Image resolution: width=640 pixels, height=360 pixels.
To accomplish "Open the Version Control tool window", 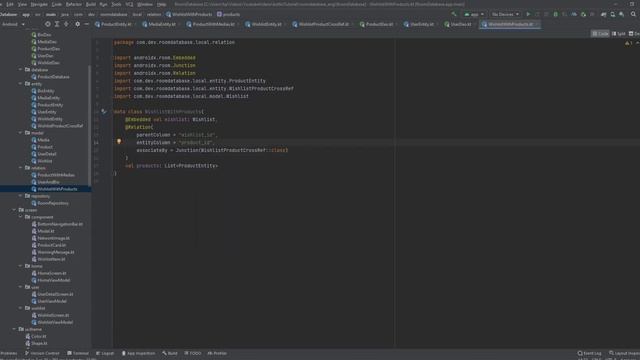I will [42, 353].
